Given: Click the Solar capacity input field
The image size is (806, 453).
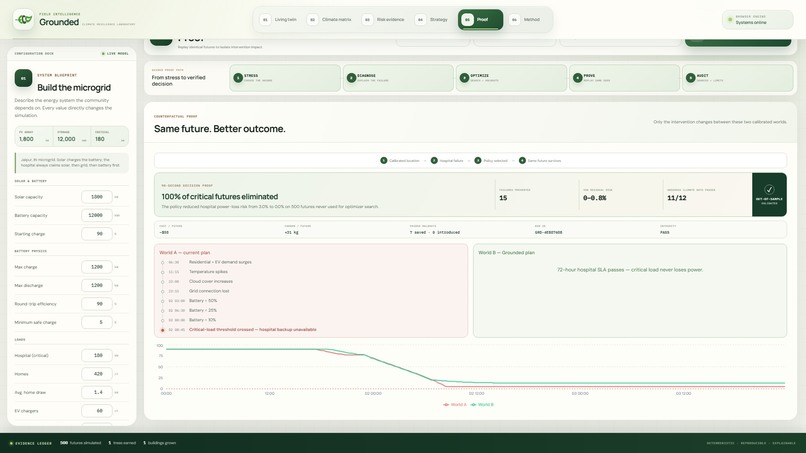Looking at the screenshot, I should [x=97, y=197].
